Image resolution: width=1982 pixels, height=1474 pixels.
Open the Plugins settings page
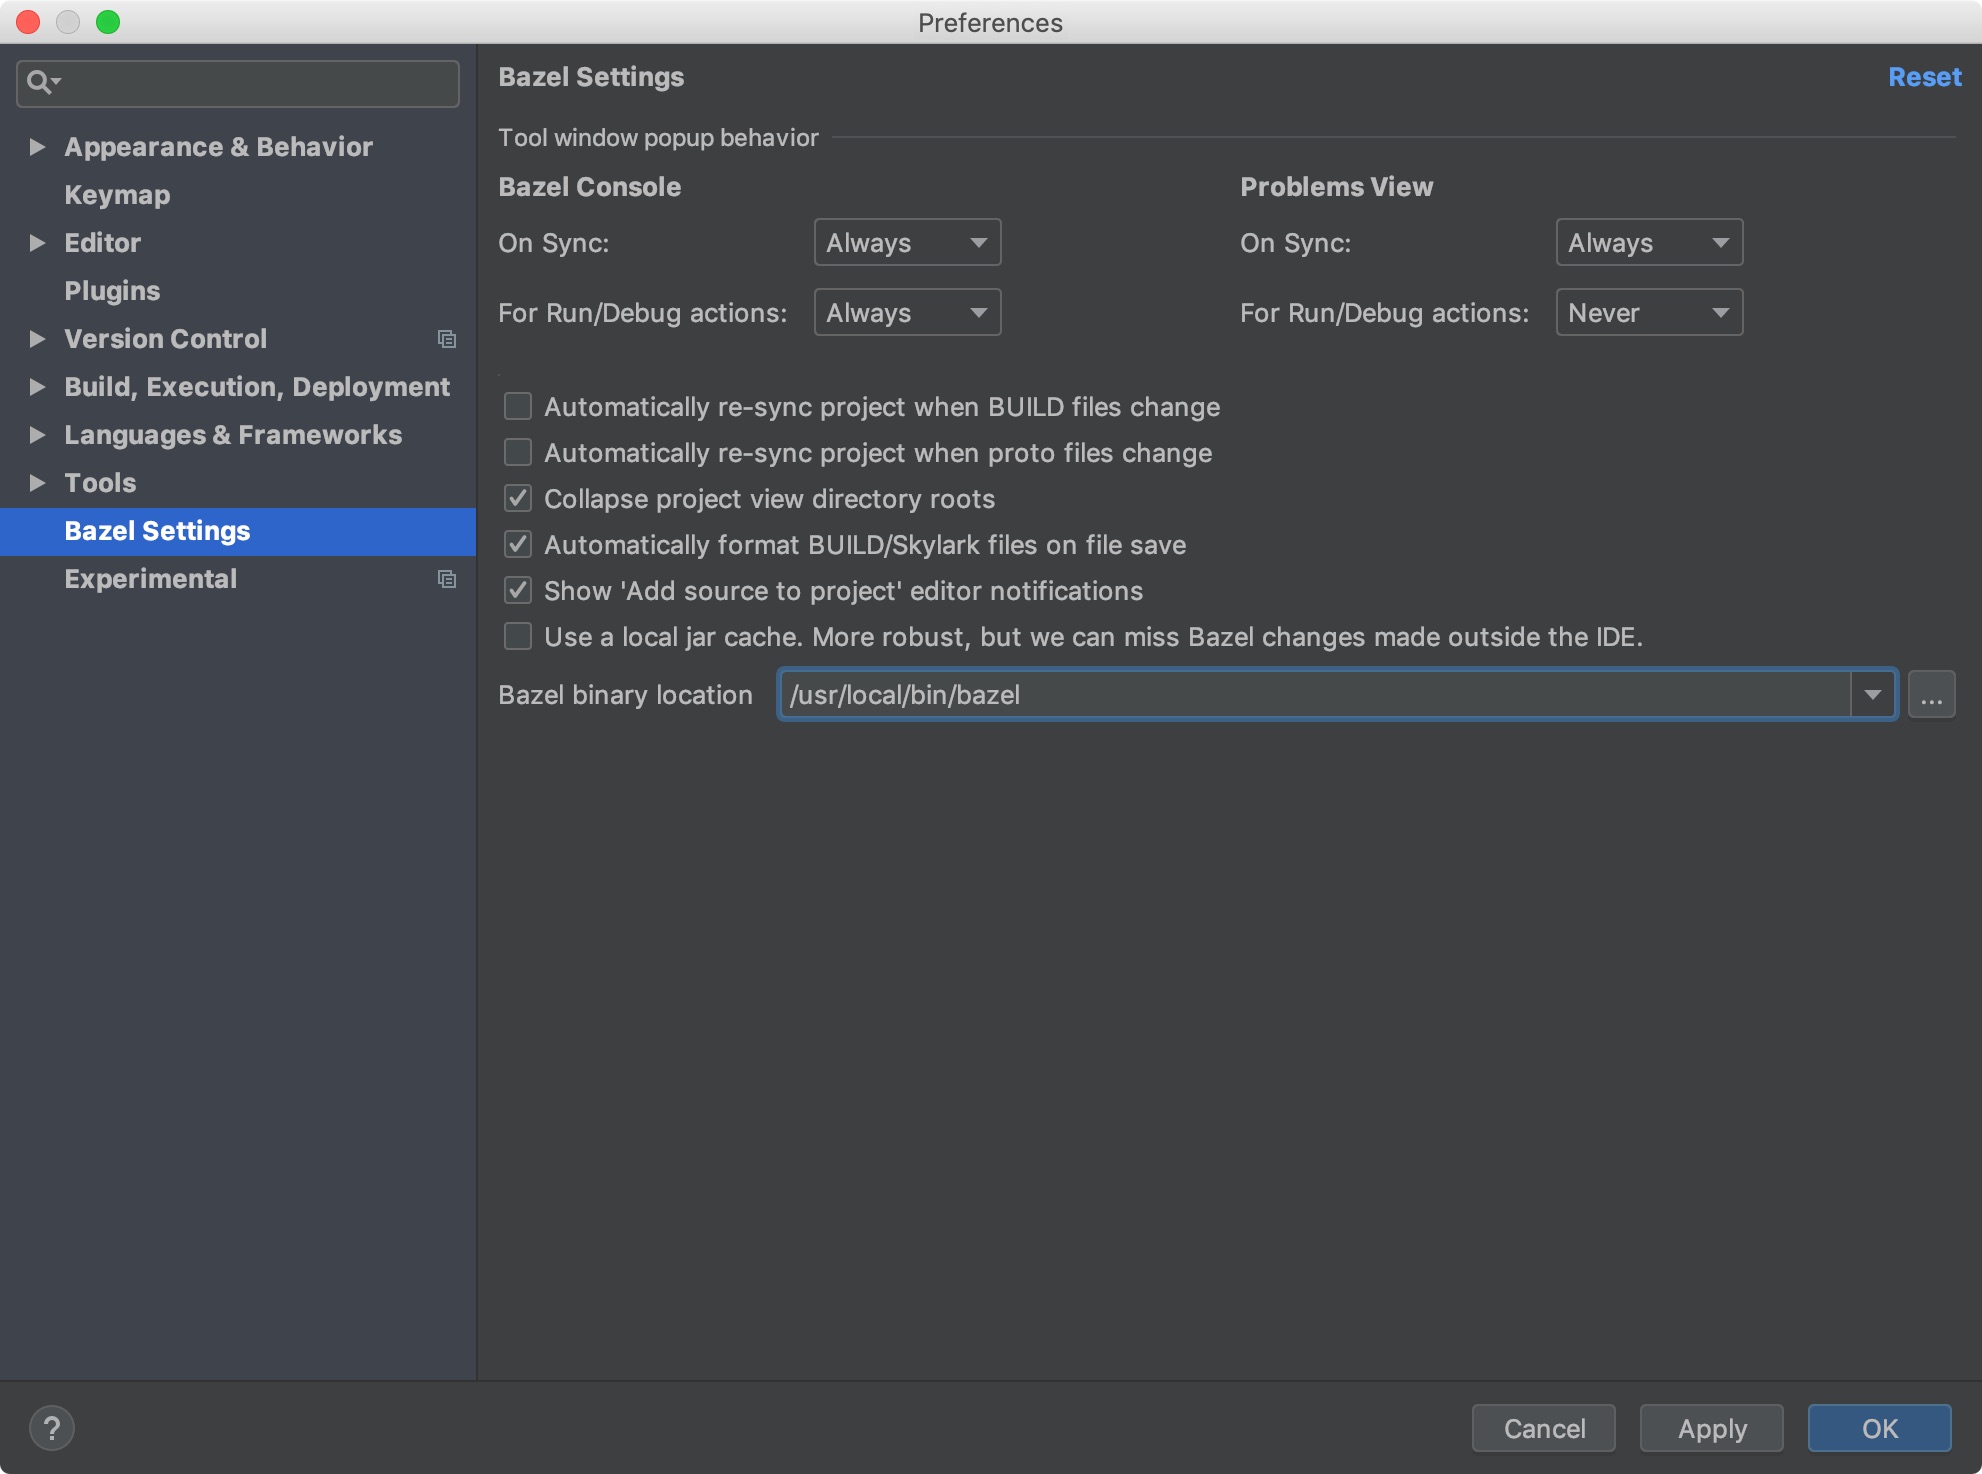[112, 291]
